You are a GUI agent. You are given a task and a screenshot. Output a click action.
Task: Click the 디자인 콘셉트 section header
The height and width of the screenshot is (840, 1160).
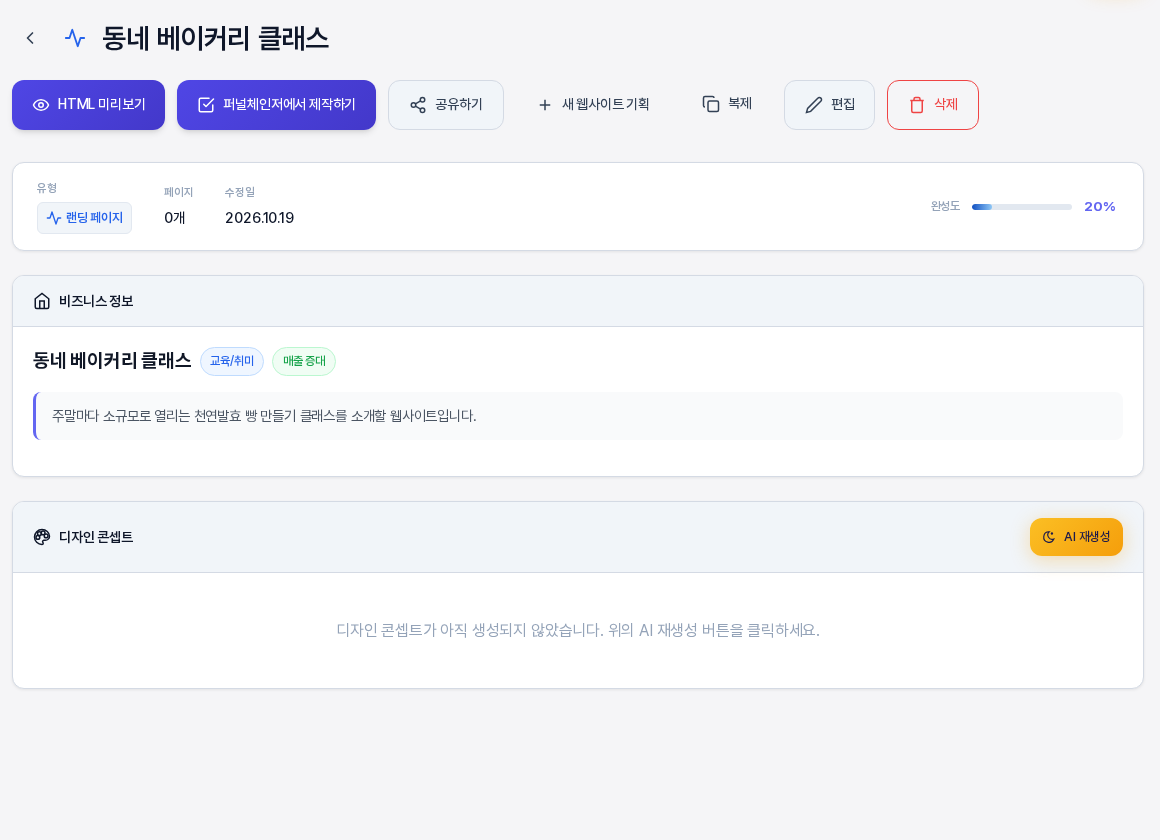pos(578,537)
